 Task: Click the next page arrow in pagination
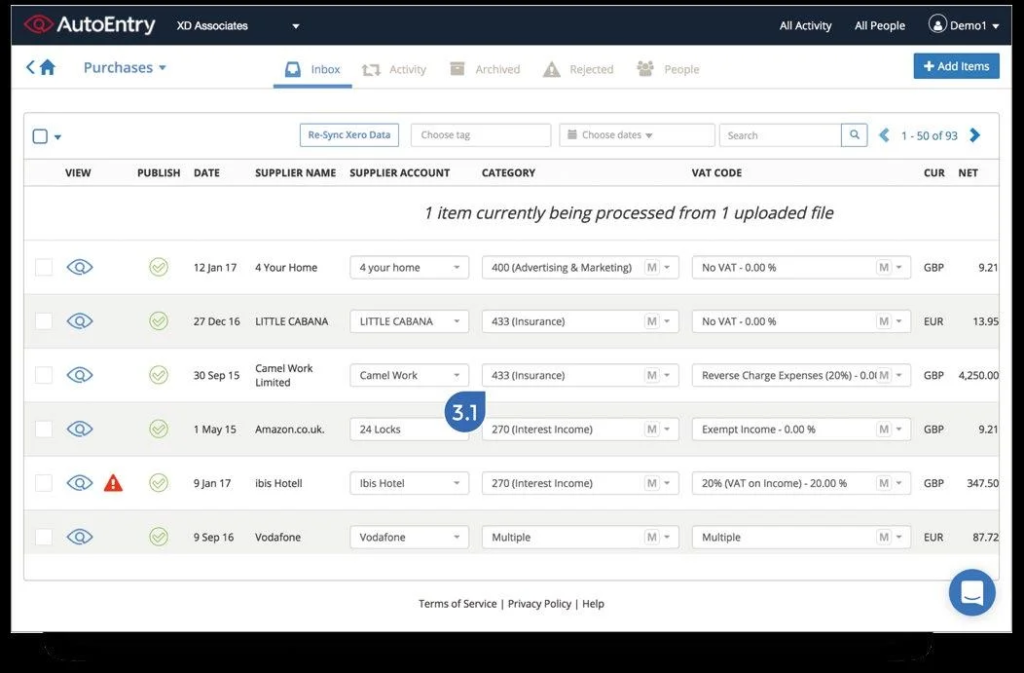tap(975, 134)
